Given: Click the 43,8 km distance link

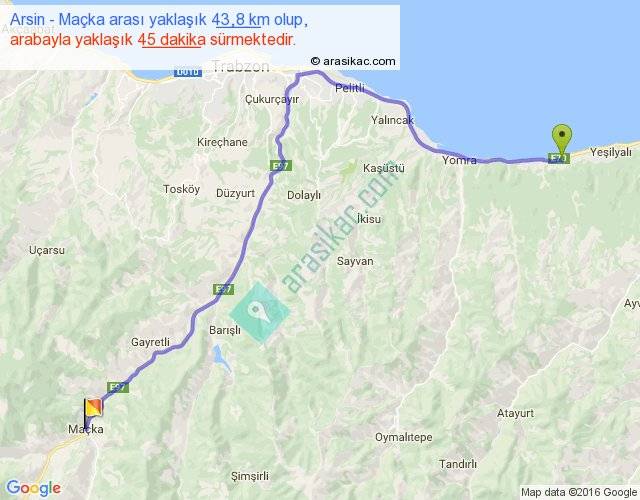Looking at the screenshot, I should pos(237,20).
